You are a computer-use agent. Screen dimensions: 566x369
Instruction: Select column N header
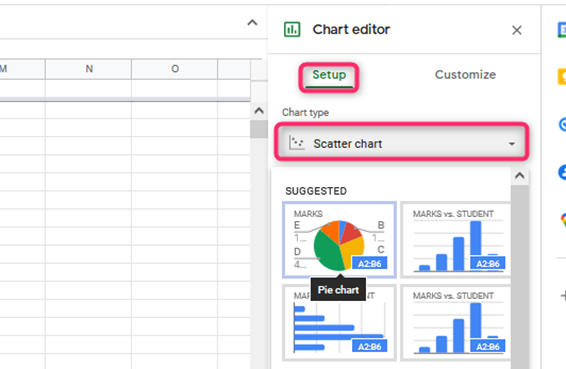[88, 69]
